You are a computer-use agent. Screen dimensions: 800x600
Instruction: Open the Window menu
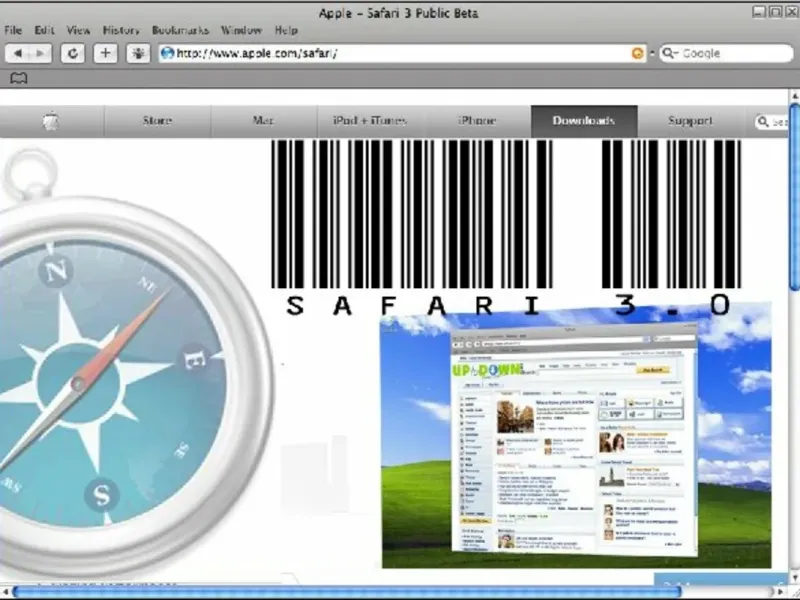click(x=241, y=30)
